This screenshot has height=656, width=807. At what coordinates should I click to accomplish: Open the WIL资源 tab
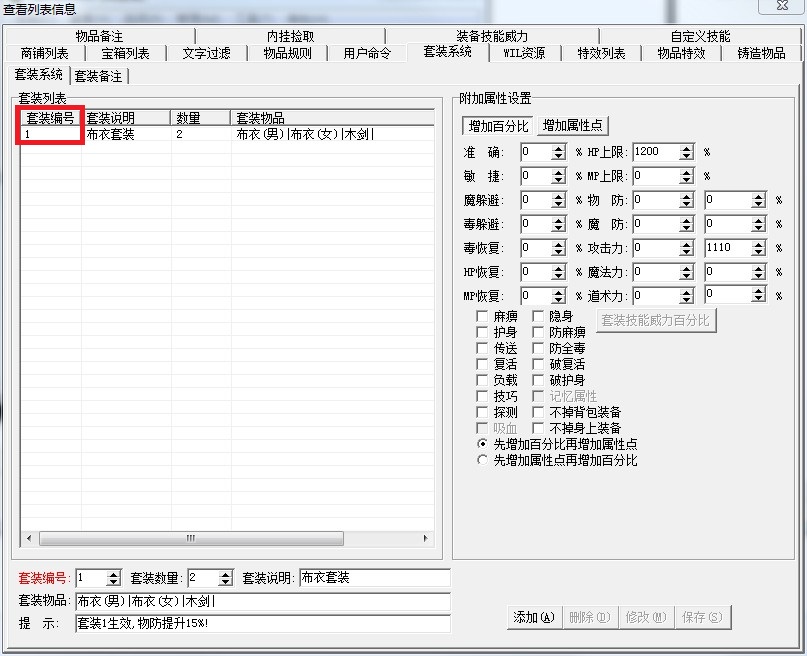524,54
